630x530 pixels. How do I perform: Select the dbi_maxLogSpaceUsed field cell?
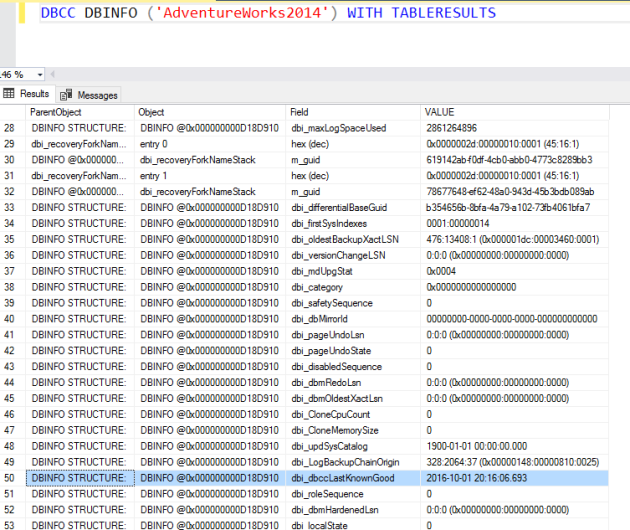click(x=353, y=128)
